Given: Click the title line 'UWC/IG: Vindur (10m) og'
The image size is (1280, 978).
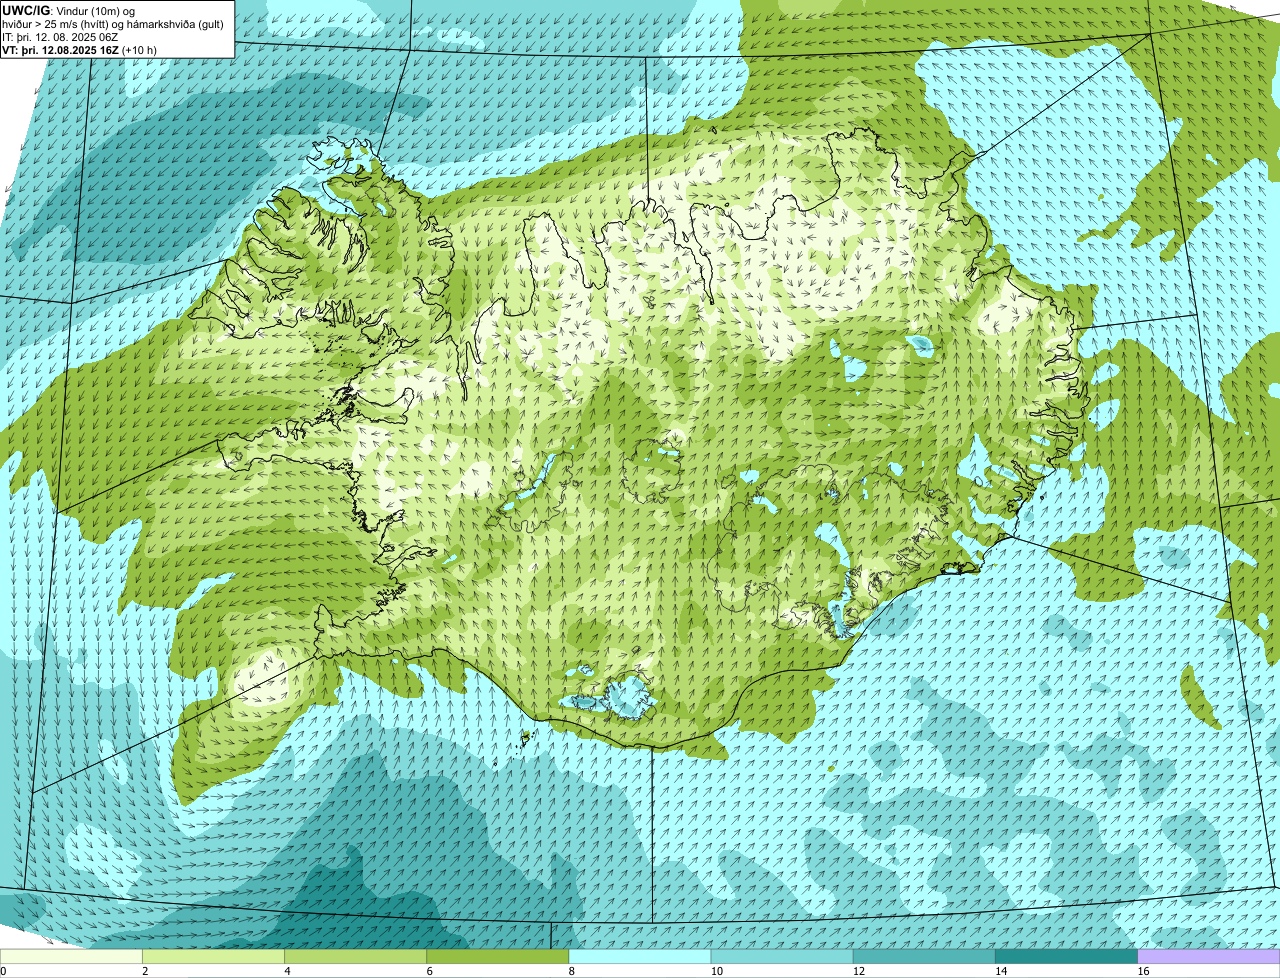Looking at the screenshot, I should coord(68,10).
